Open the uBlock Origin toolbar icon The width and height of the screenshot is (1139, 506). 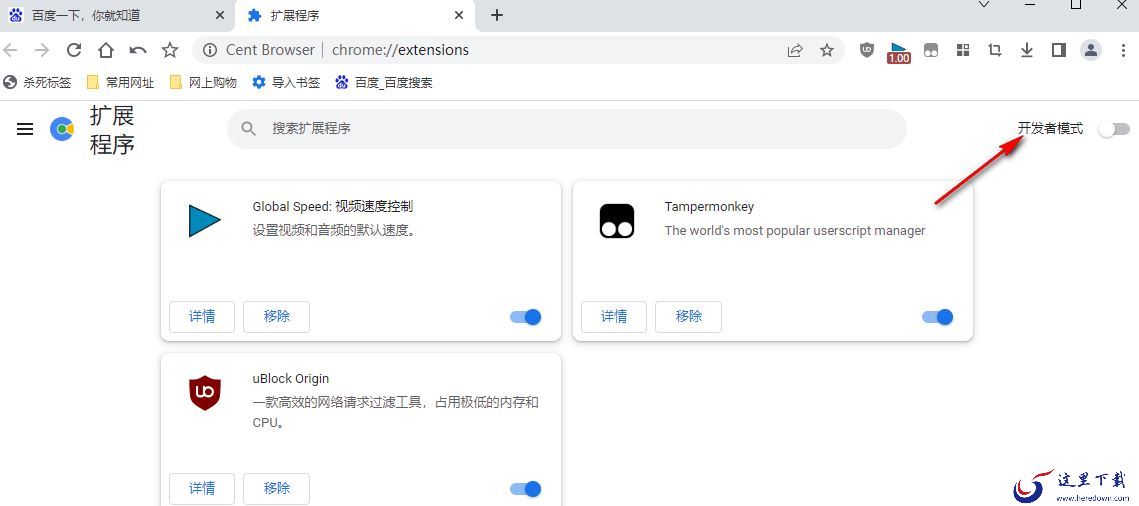tap(867, 50)
